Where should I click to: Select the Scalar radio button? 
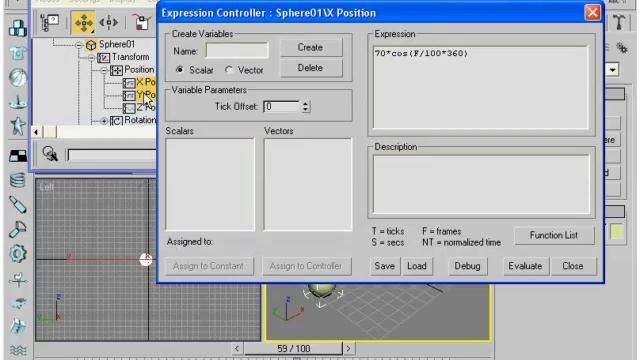click(x=180, y=70)
